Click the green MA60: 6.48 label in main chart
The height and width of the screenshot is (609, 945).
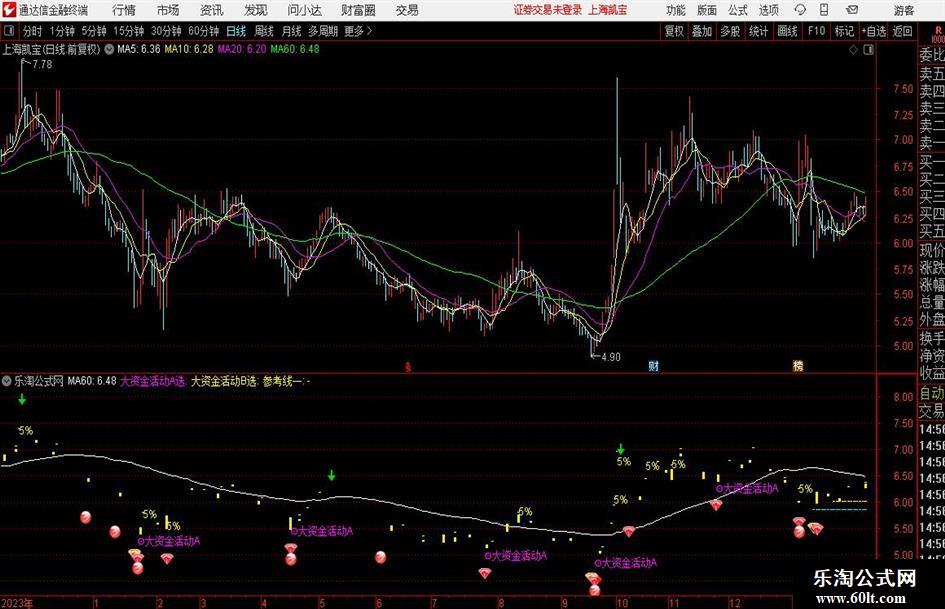point(295,49)
